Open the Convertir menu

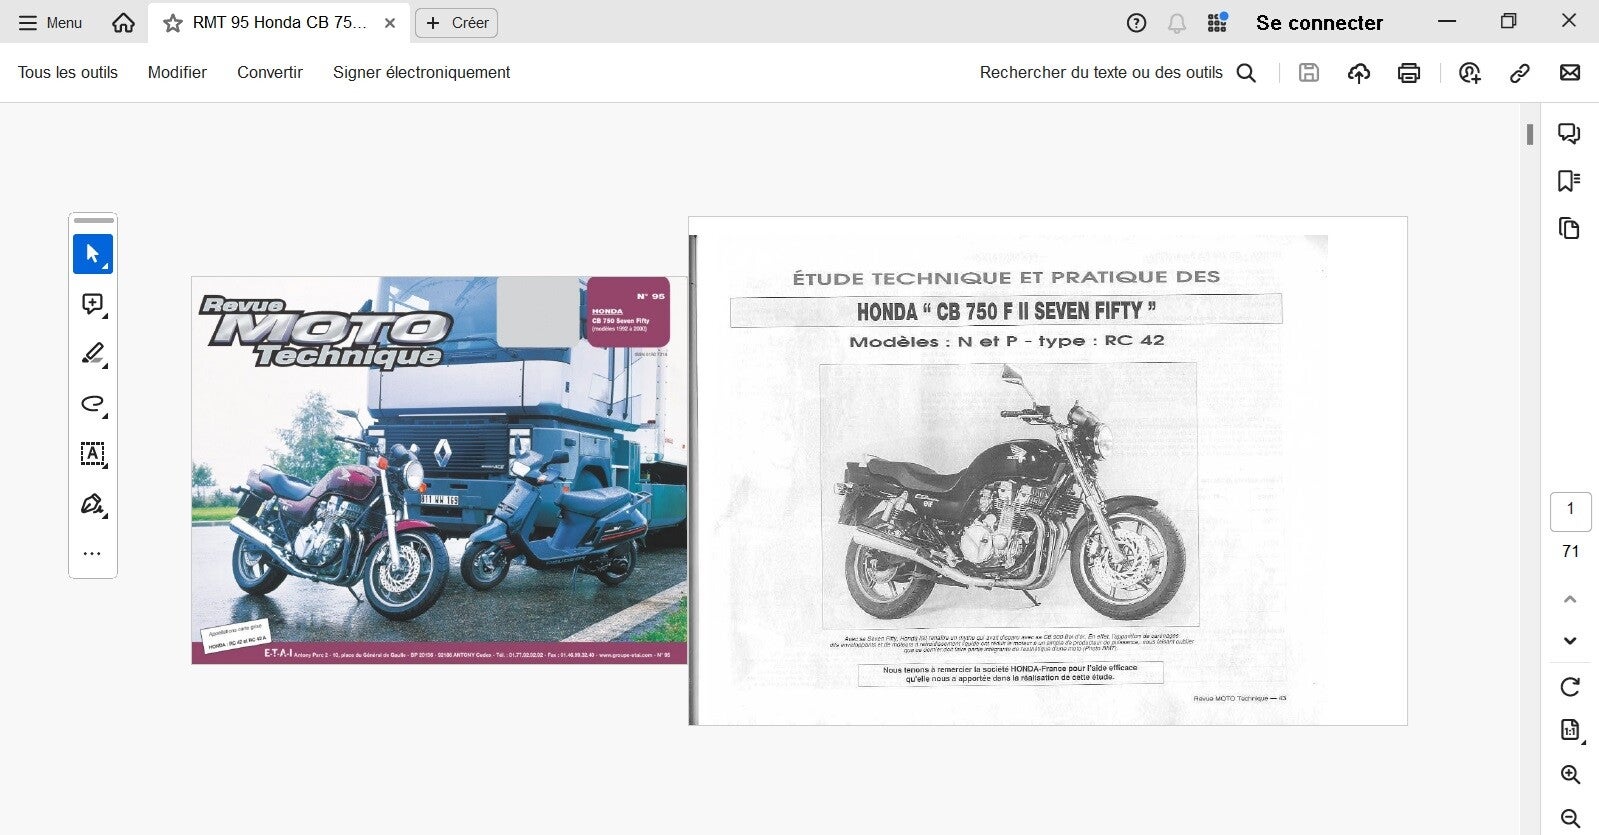[270, 72]
